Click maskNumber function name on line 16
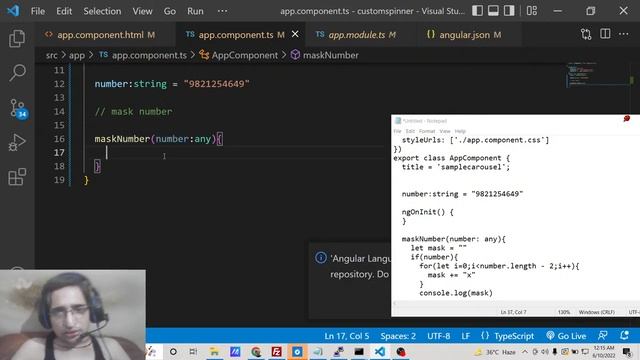The height and width of the screenshot is (360, 640). click(122, 139)
